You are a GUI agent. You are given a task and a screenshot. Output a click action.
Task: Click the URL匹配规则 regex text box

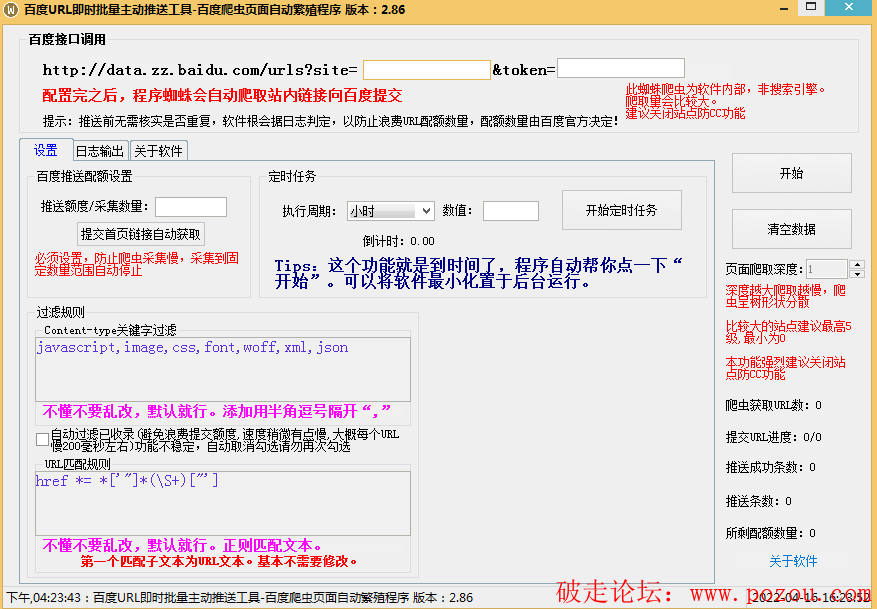(223, 503)
